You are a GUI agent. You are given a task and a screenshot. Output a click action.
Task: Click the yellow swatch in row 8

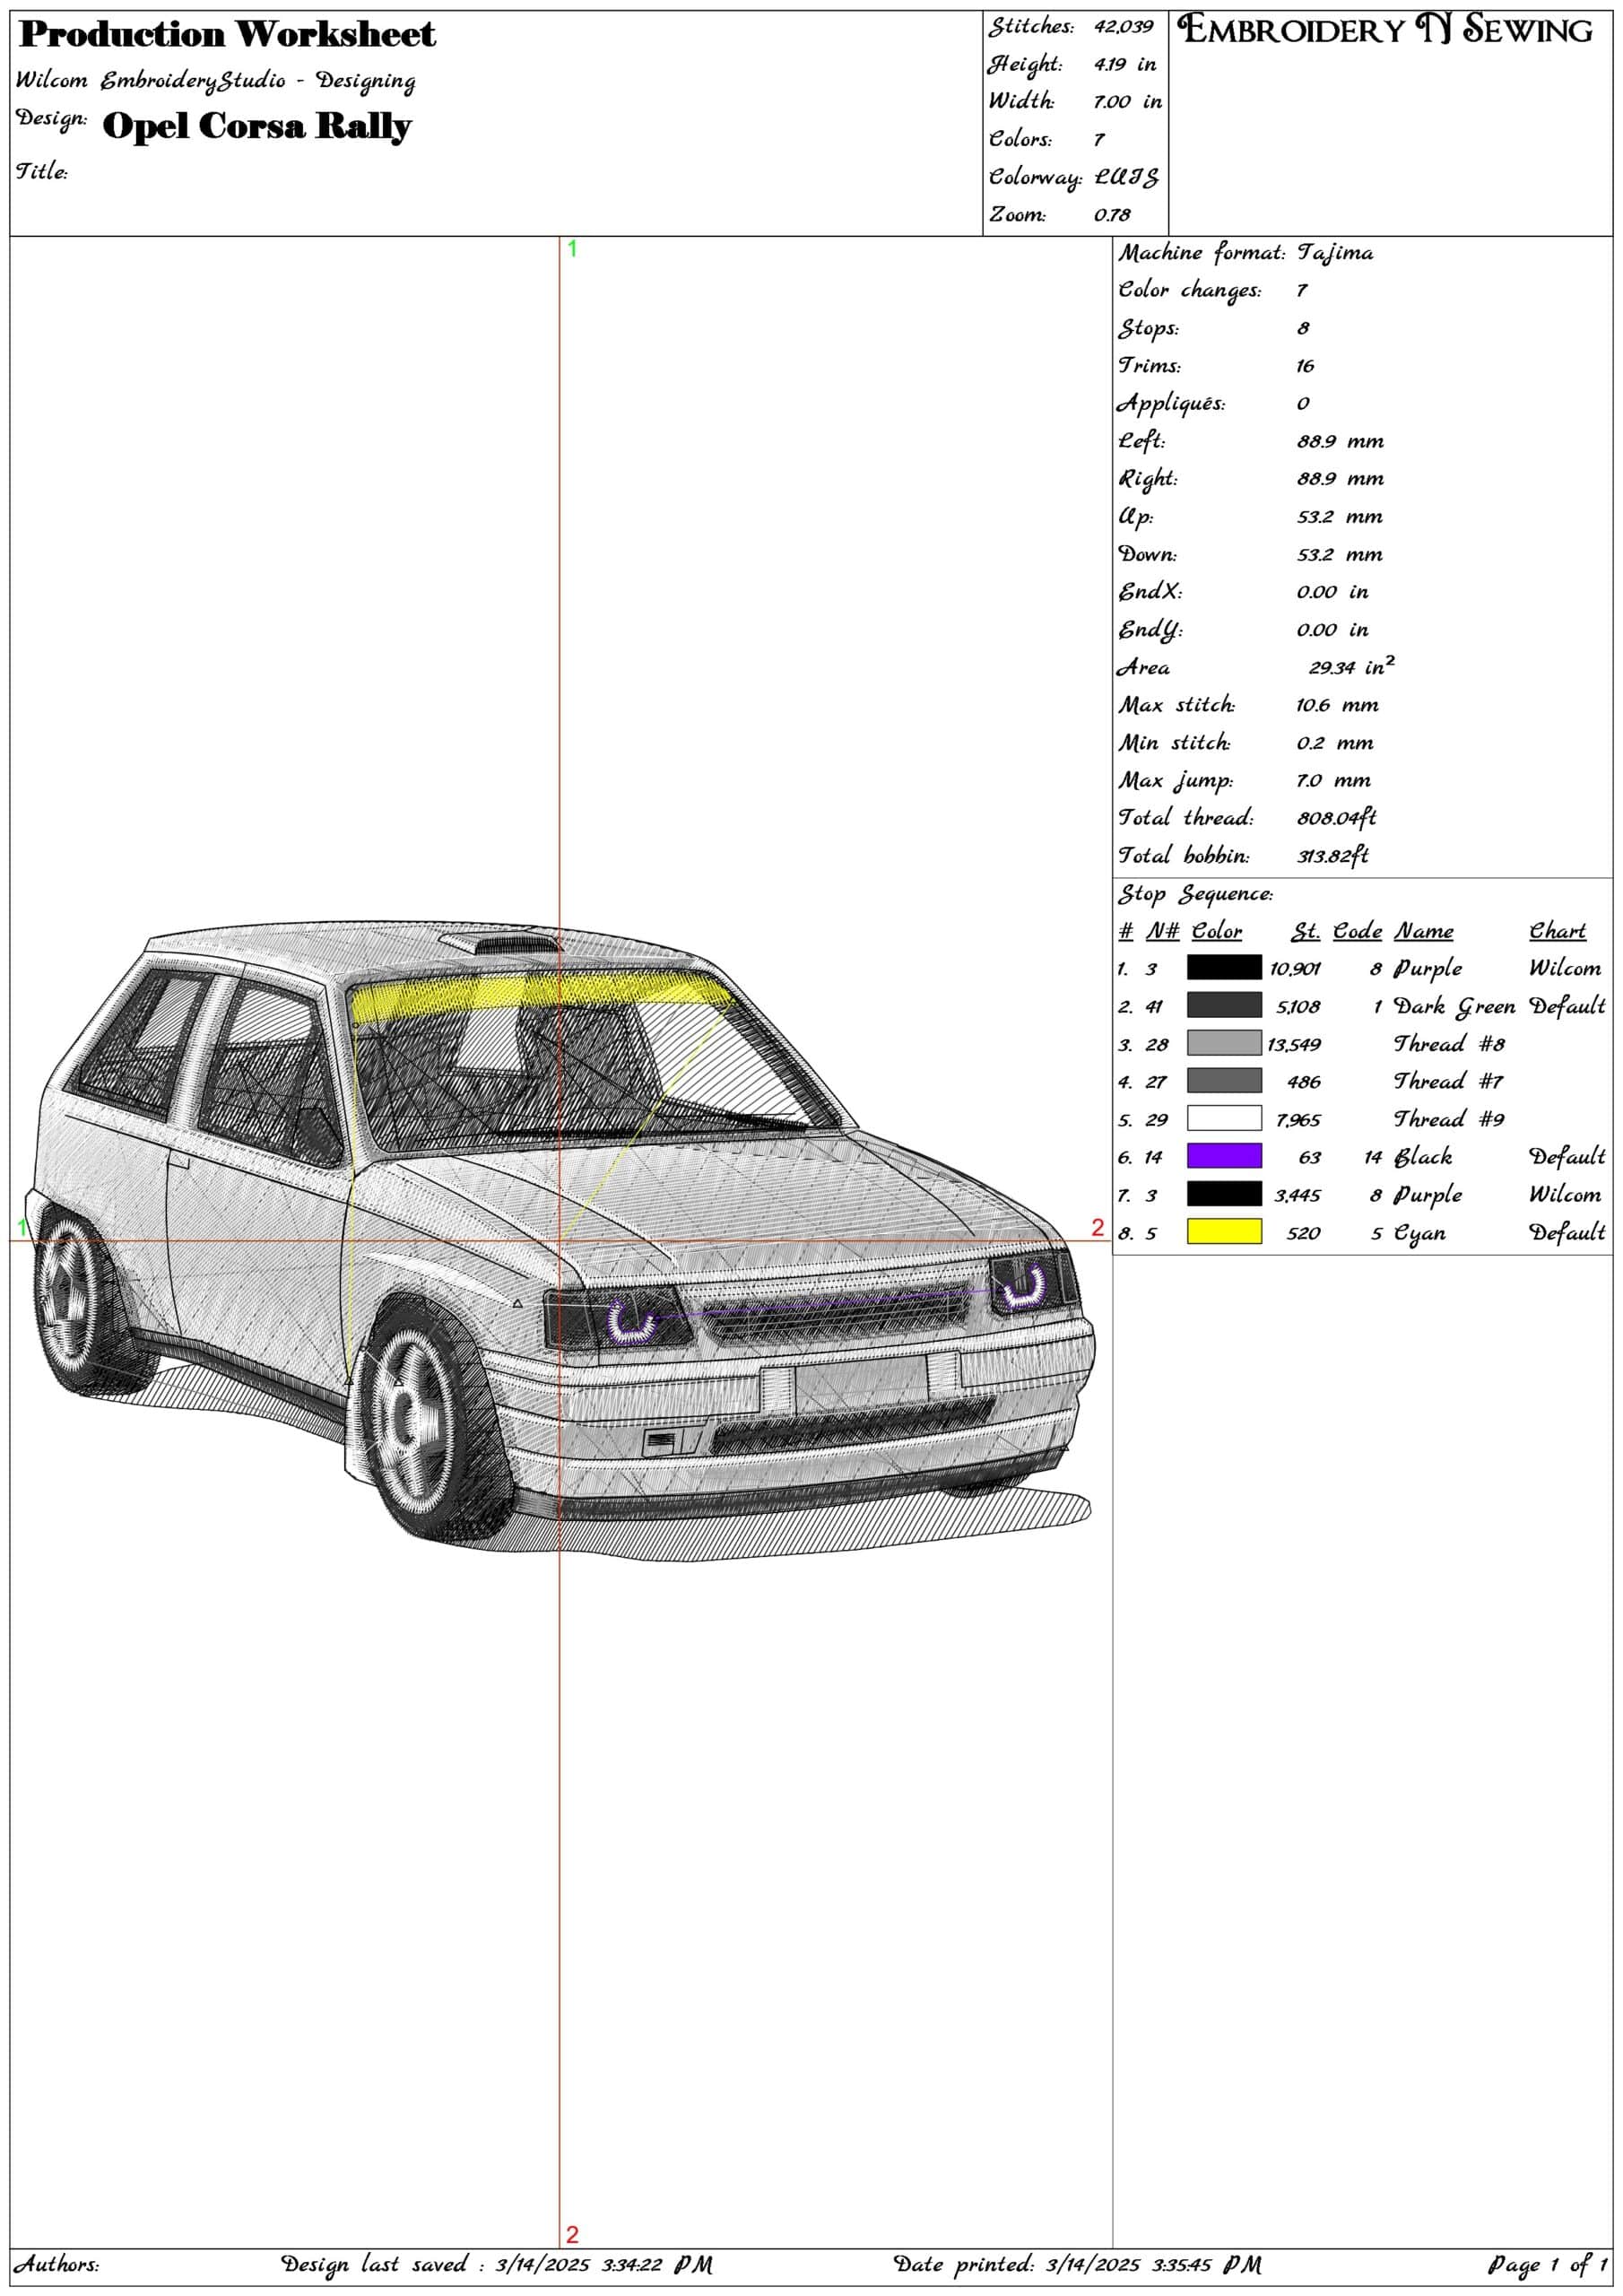point(1224,1231)
